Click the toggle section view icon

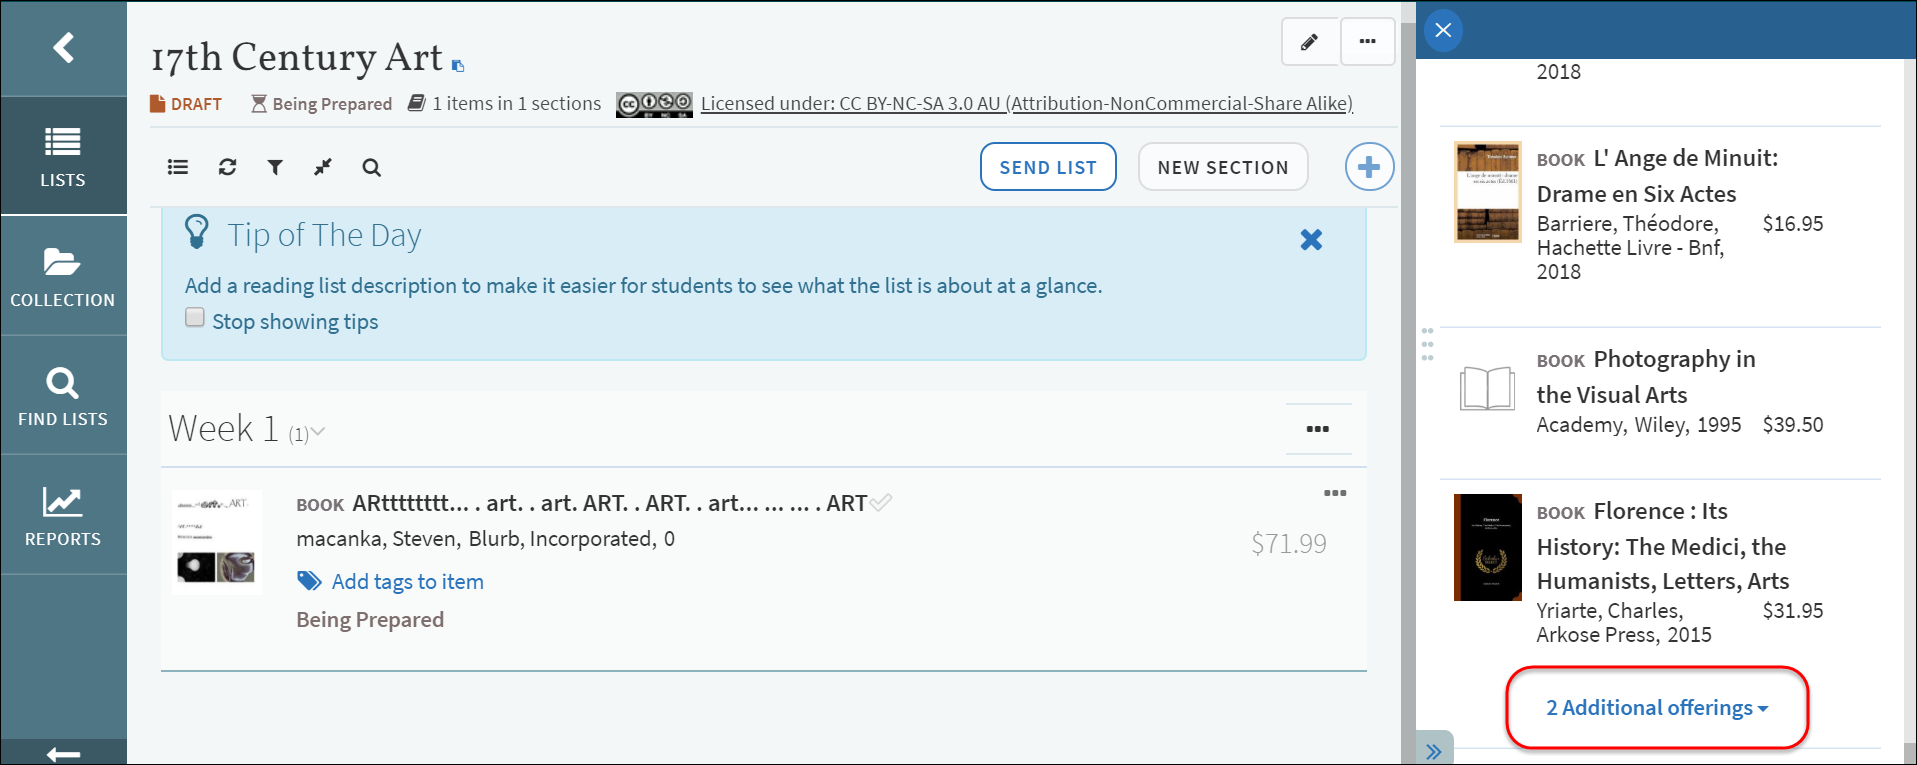click(178, 167)
